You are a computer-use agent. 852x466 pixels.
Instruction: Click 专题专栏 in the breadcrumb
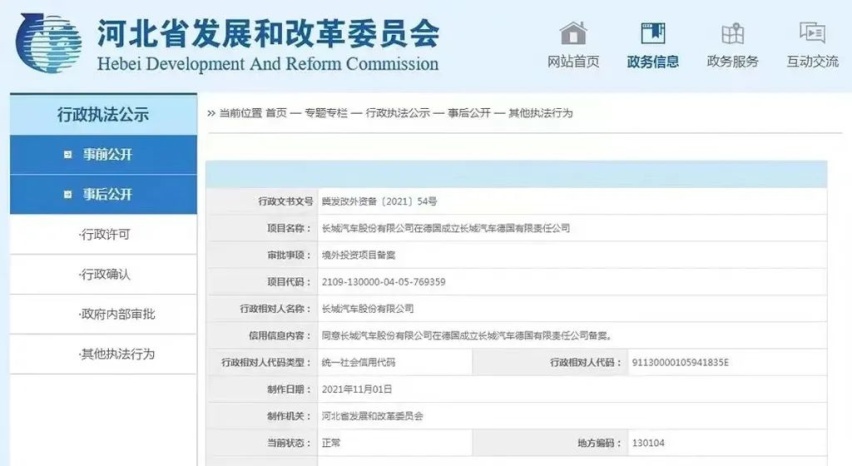coord(325,113)
